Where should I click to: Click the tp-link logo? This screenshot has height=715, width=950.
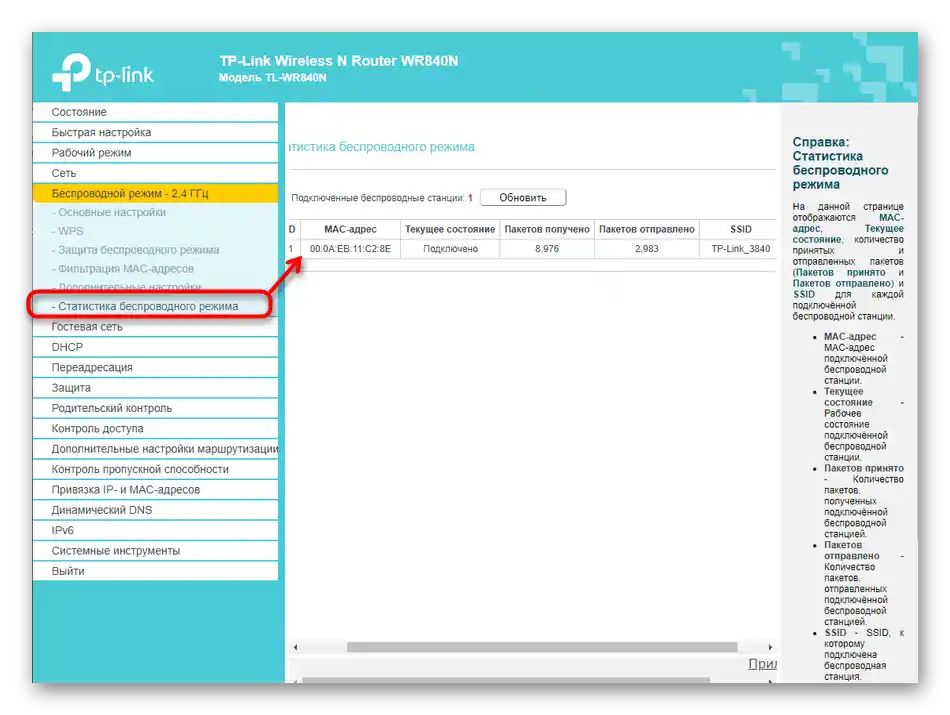(x=103, y=73)
